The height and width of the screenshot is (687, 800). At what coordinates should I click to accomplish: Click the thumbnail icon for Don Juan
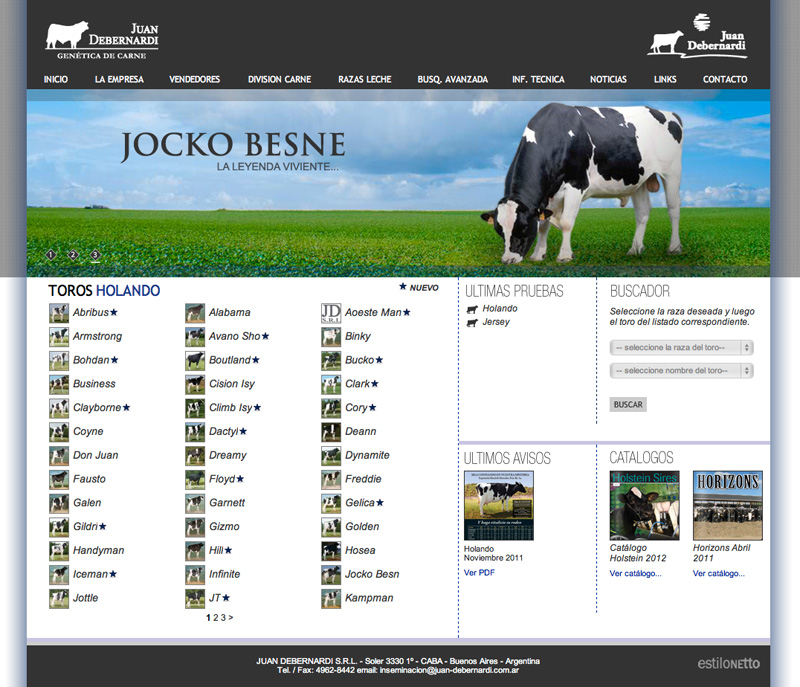pos(59,455)
